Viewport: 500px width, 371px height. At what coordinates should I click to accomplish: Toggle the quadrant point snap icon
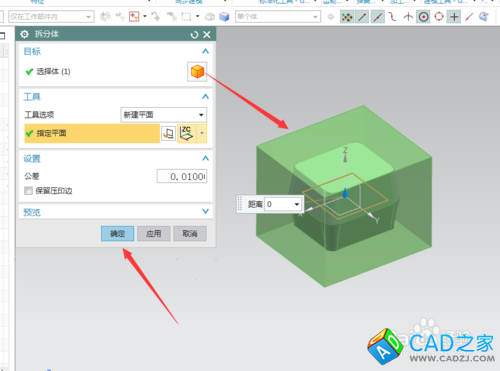(x=439, y=17)
